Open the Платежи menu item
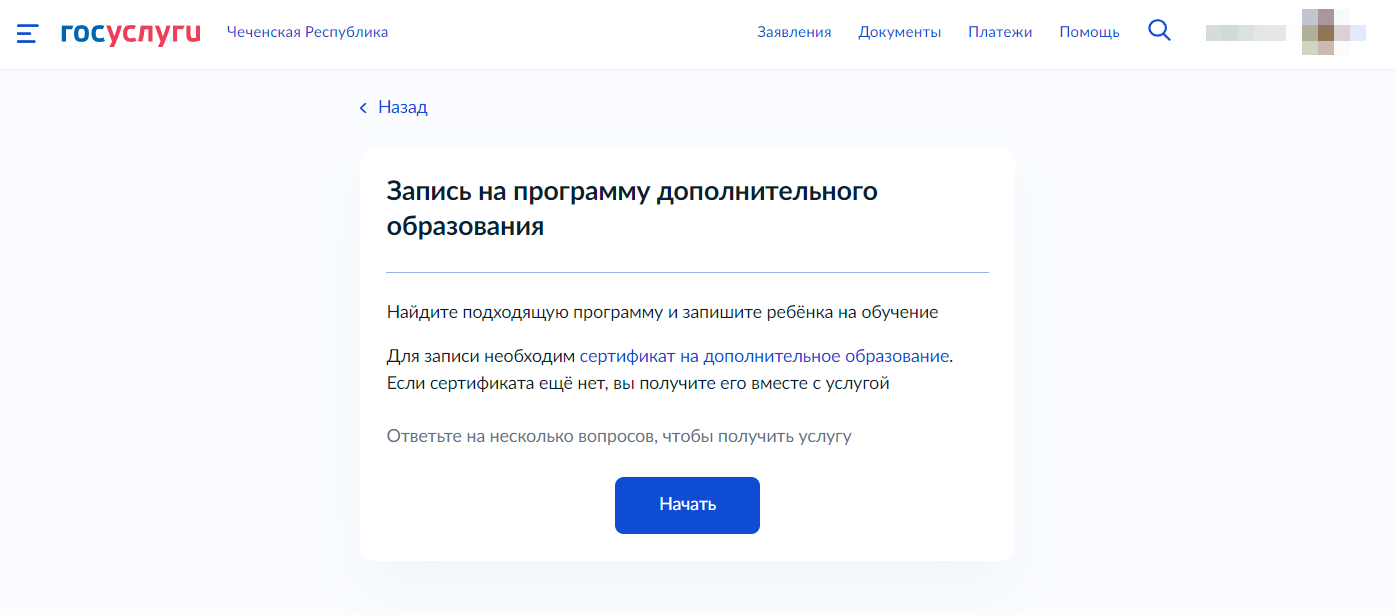The width and height of the screenshot is (1397, 615). click(999, 32)
